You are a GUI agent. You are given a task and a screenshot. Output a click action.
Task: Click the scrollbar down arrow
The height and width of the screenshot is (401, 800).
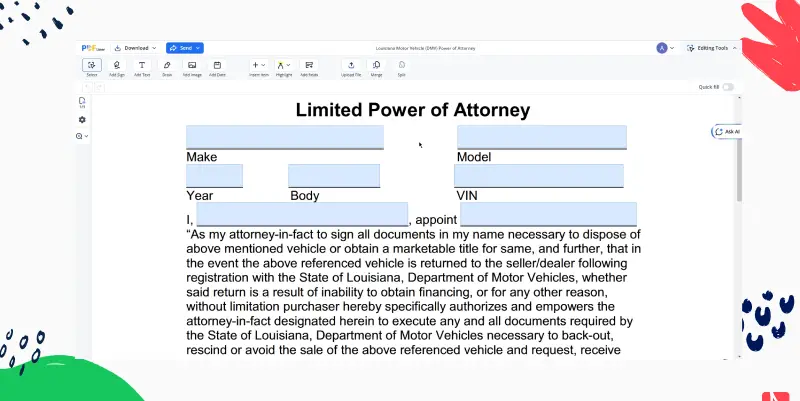tap(739, 357)
